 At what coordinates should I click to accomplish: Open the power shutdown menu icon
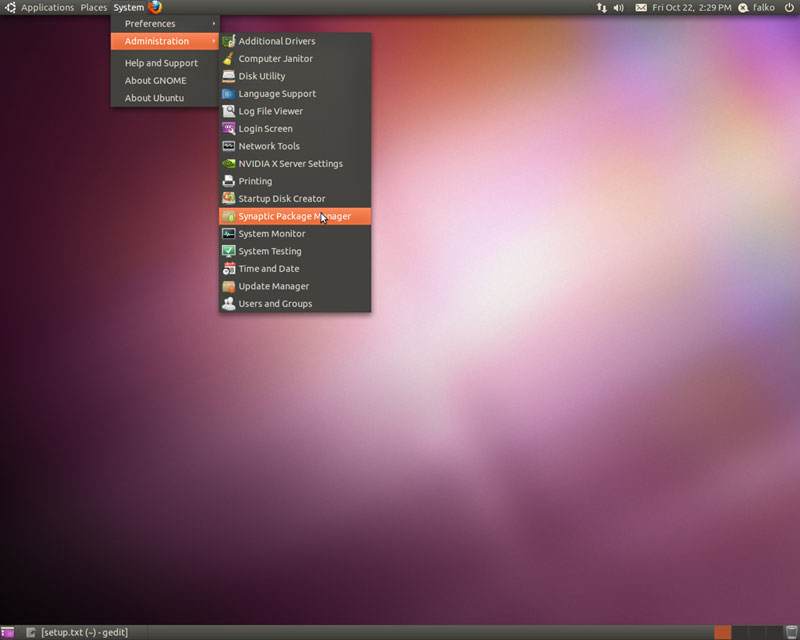pyautogui.click(x=789, y=7)
